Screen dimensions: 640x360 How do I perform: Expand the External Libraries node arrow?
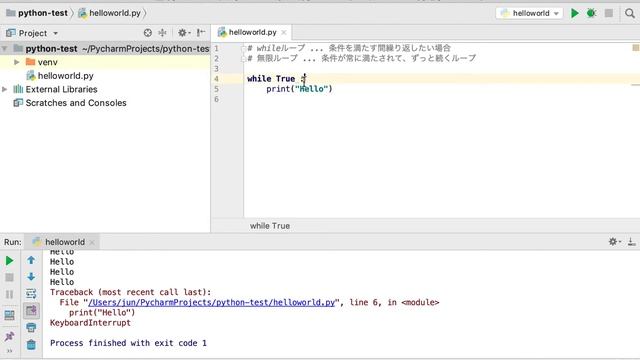tap(4, 89)
